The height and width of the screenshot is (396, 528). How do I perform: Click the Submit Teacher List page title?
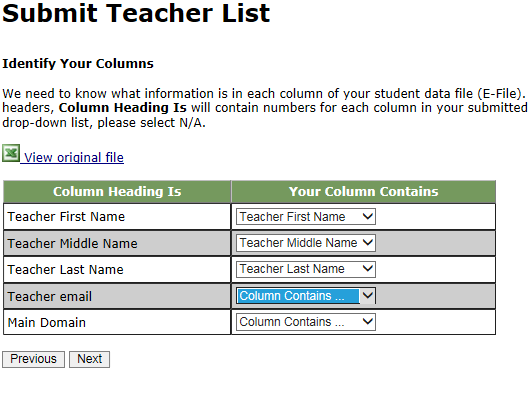[136, 13]
